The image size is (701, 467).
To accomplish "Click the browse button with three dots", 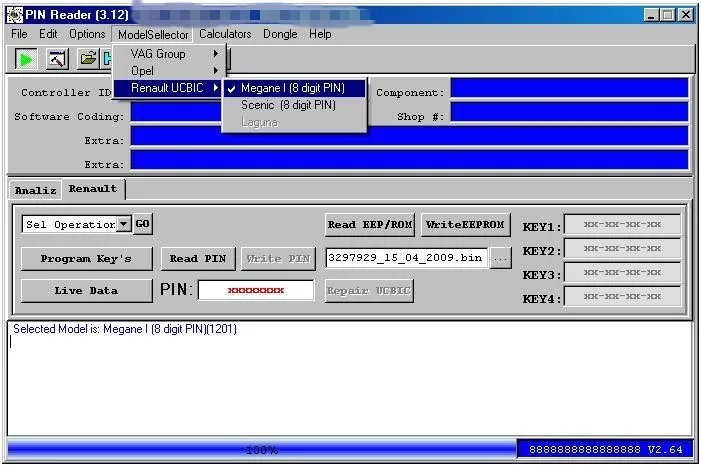I will 500,258.
